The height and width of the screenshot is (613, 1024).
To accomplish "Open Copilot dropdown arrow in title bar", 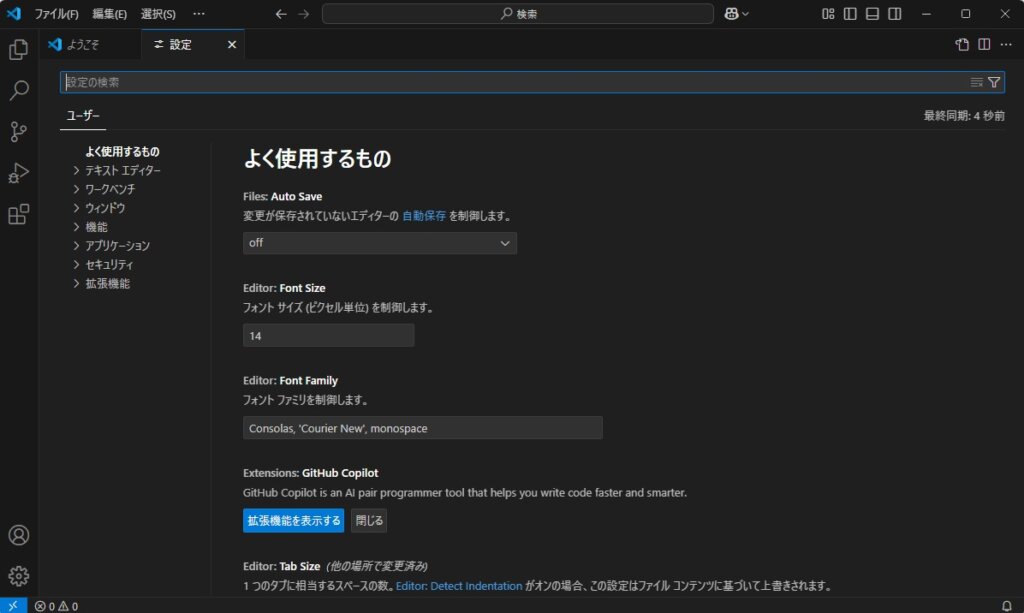I will click(x=745, y=14).
